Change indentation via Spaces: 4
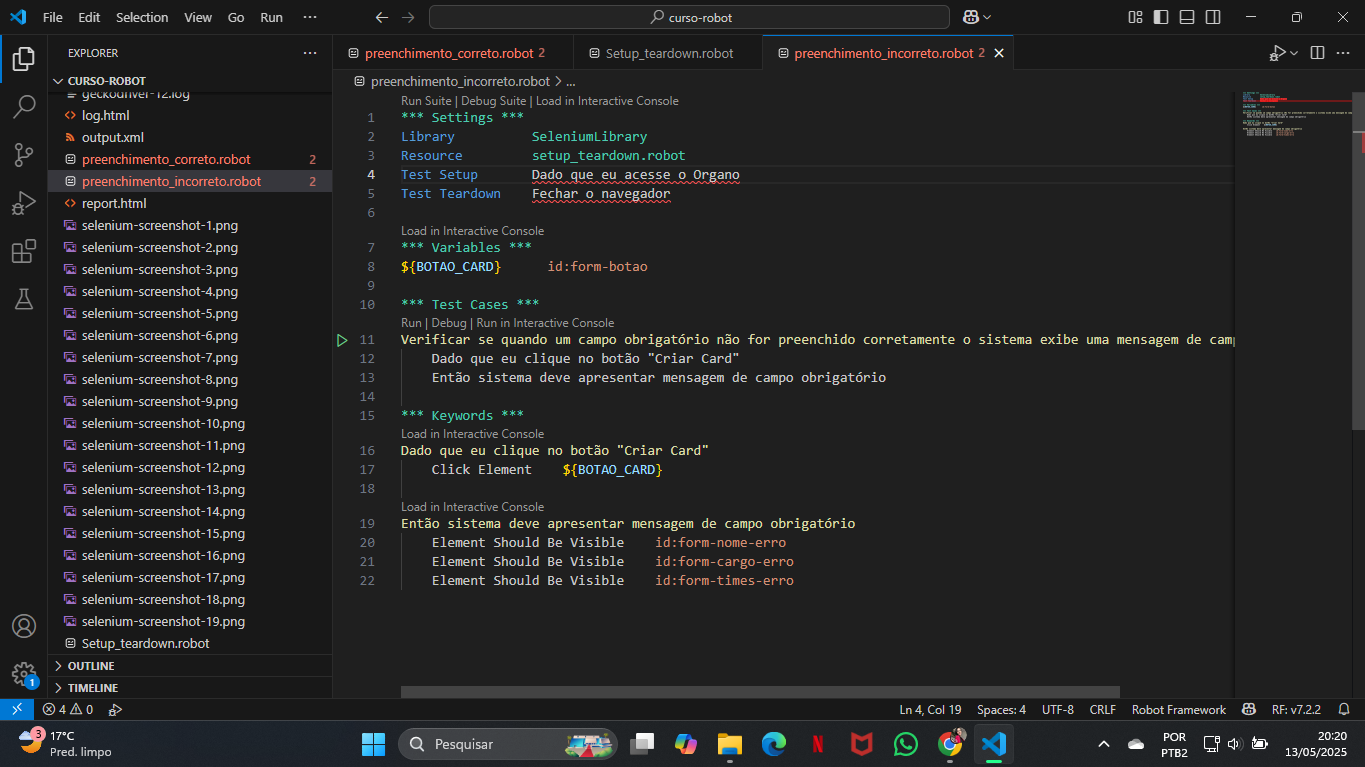1365x767 pixels. point(1001,709)
